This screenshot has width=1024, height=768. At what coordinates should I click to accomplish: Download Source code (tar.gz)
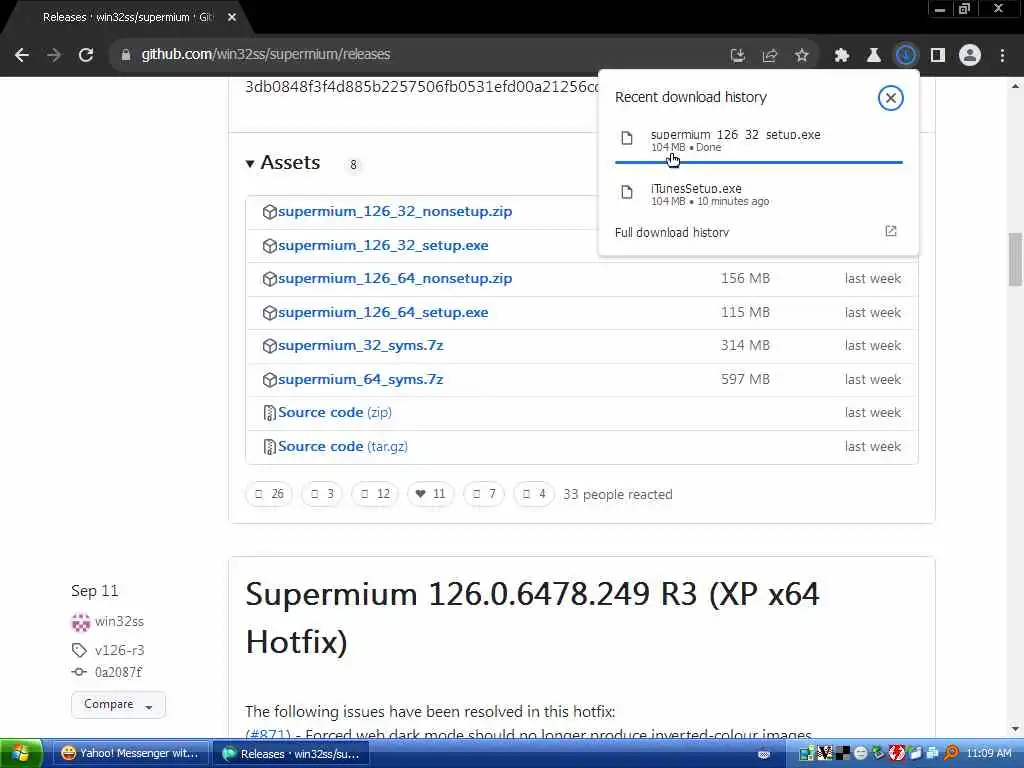[343, 447]
